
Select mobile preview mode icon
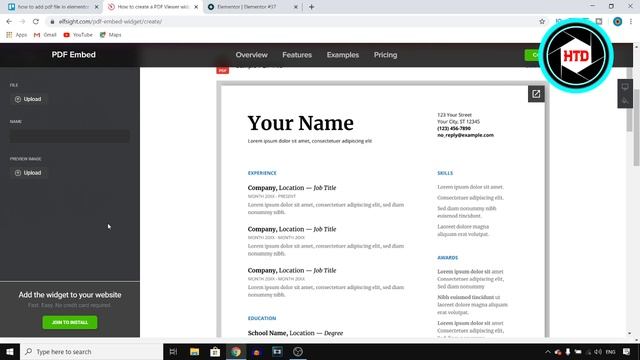[x=625, y=100]
